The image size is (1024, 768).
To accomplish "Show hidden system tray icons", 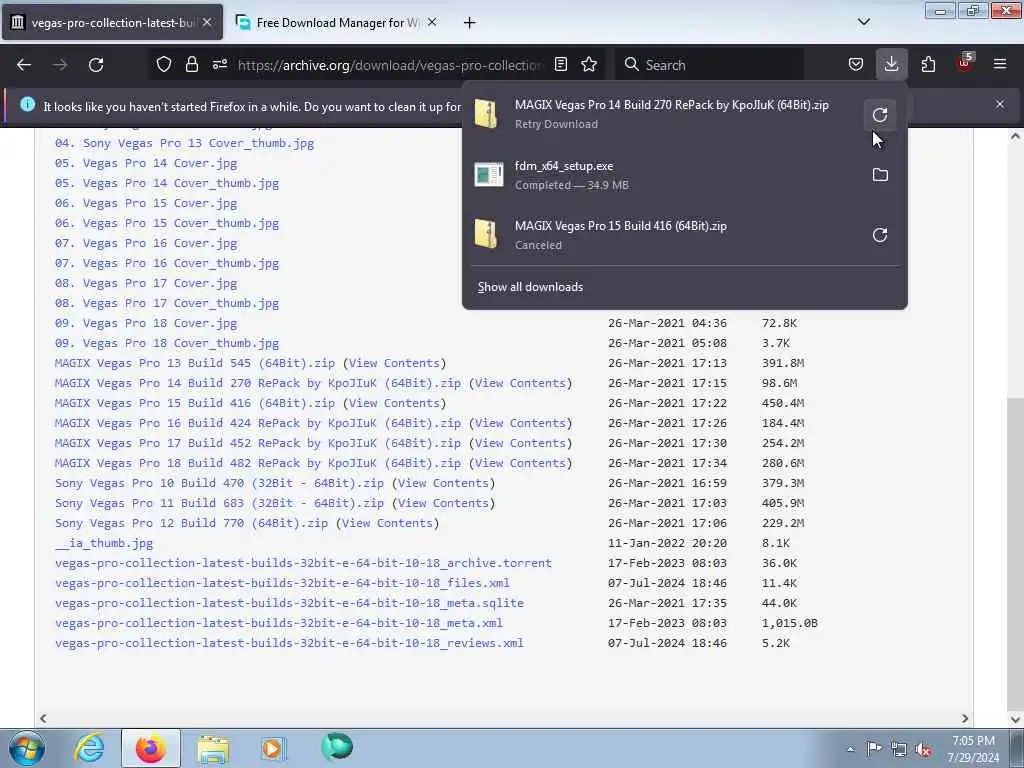I will 850,750.
